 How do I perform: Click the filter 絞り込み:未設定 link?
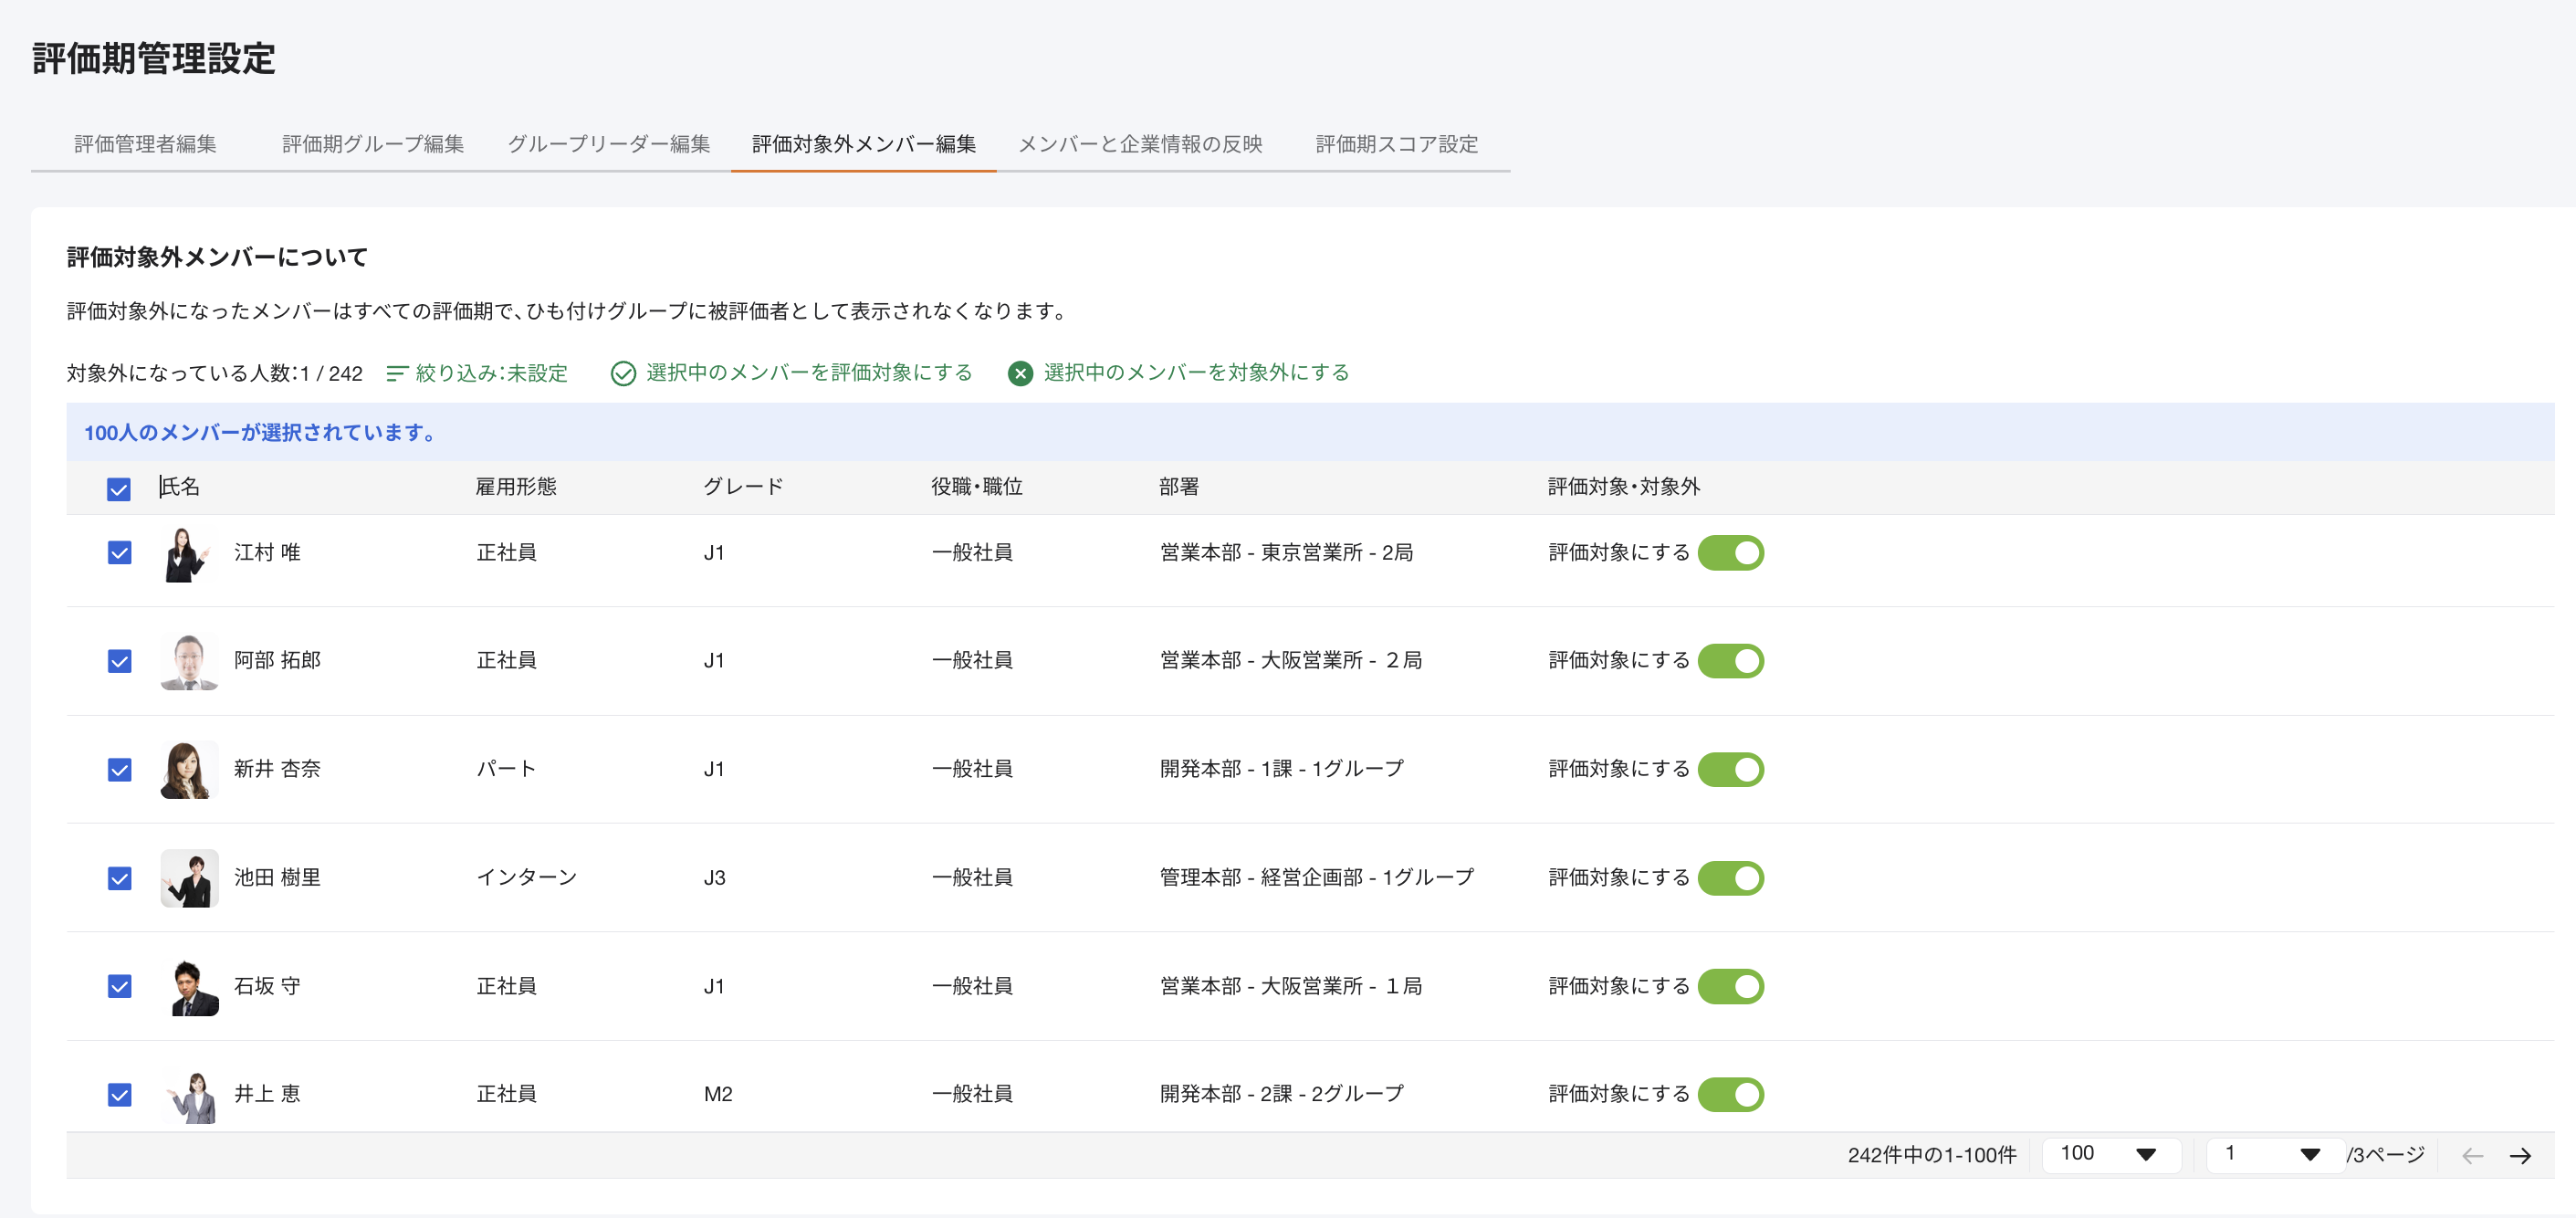(477, 373)
